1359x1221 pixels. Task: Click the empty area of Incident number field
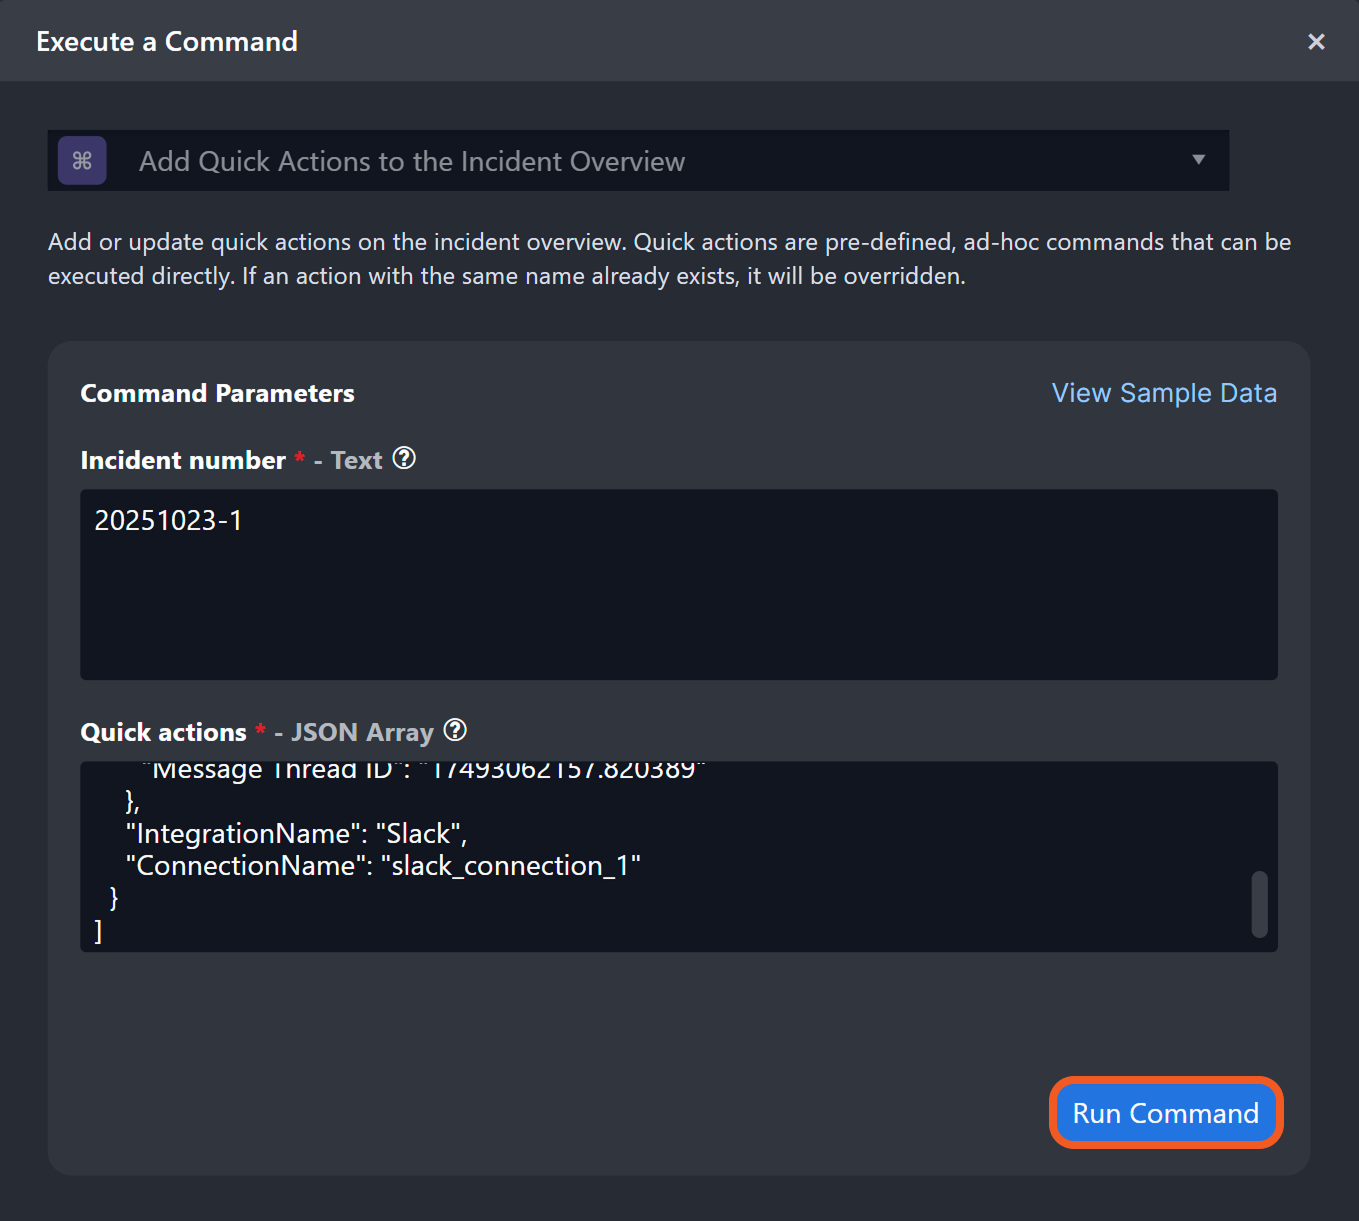point(678,620)
